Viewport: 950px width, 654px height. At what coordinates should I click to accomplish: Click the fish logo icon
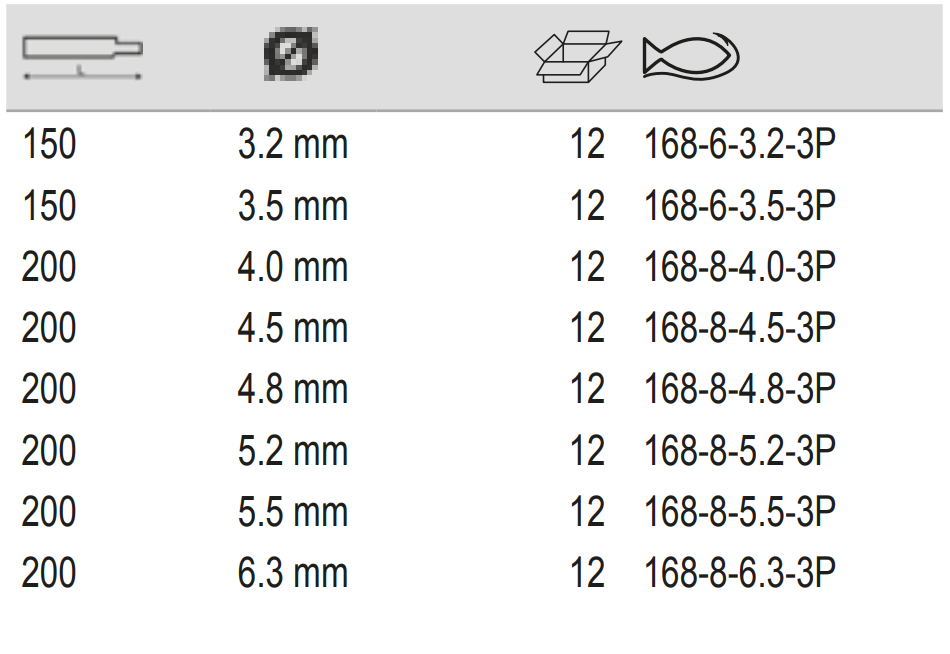point(692,57)
